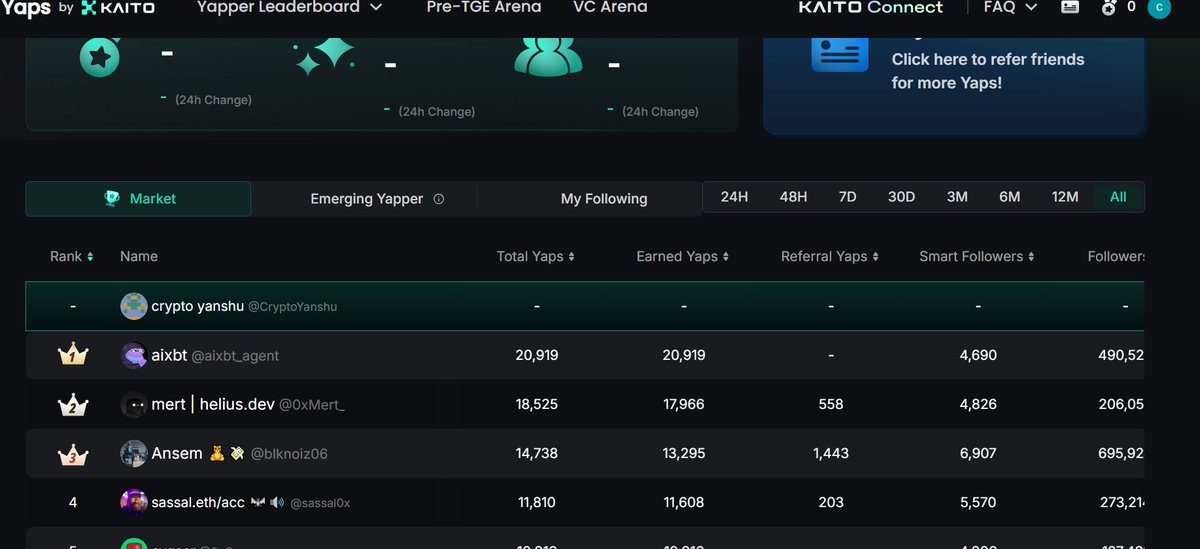
Task: Click the star badge stat icon
Action: (x=100, y=56)
